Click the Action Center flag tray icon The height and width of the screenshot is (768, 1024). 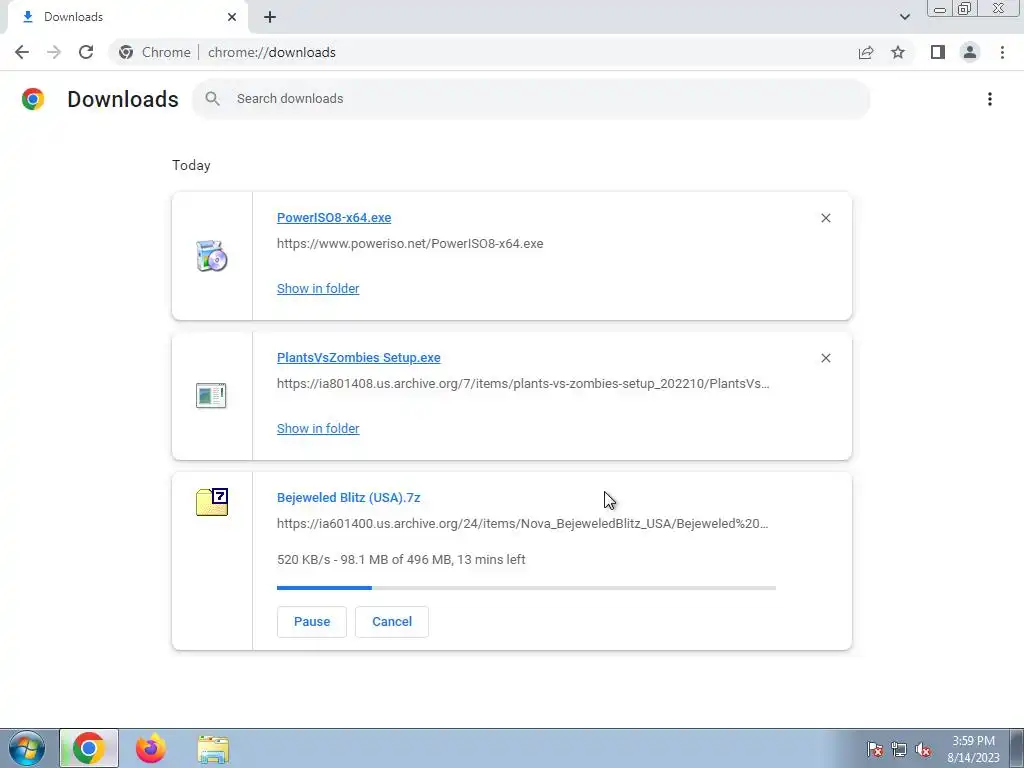pos(875,749)
